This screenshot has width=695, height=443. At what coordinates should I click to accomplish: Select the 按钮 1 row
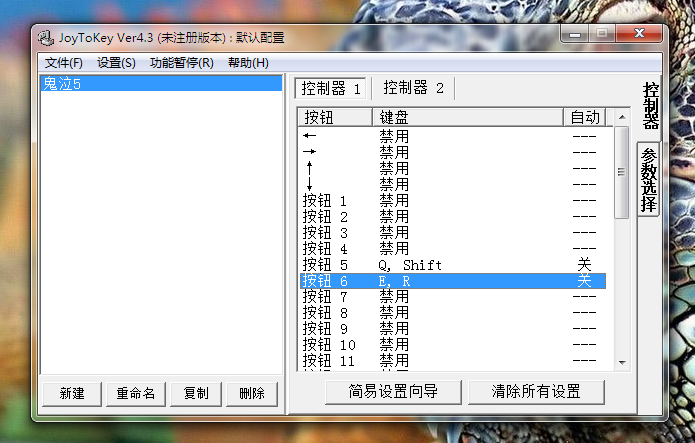point(453,200)
